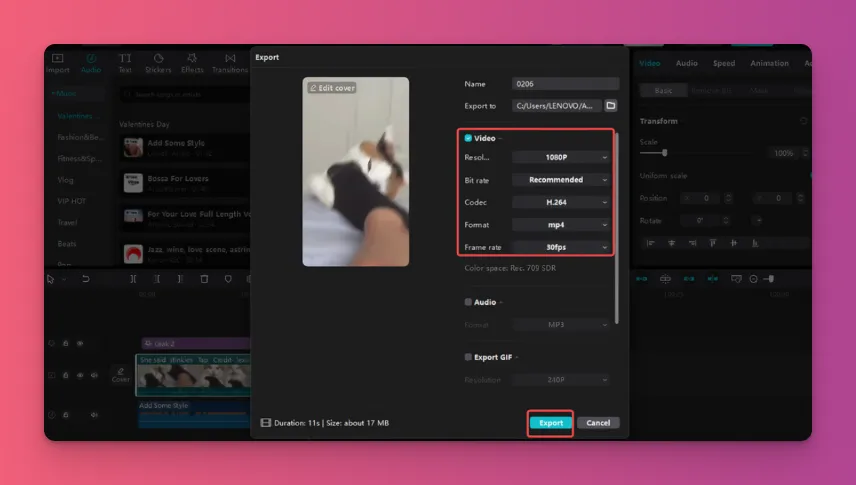Open the Codec H.264 dropdown

point(561,202)
